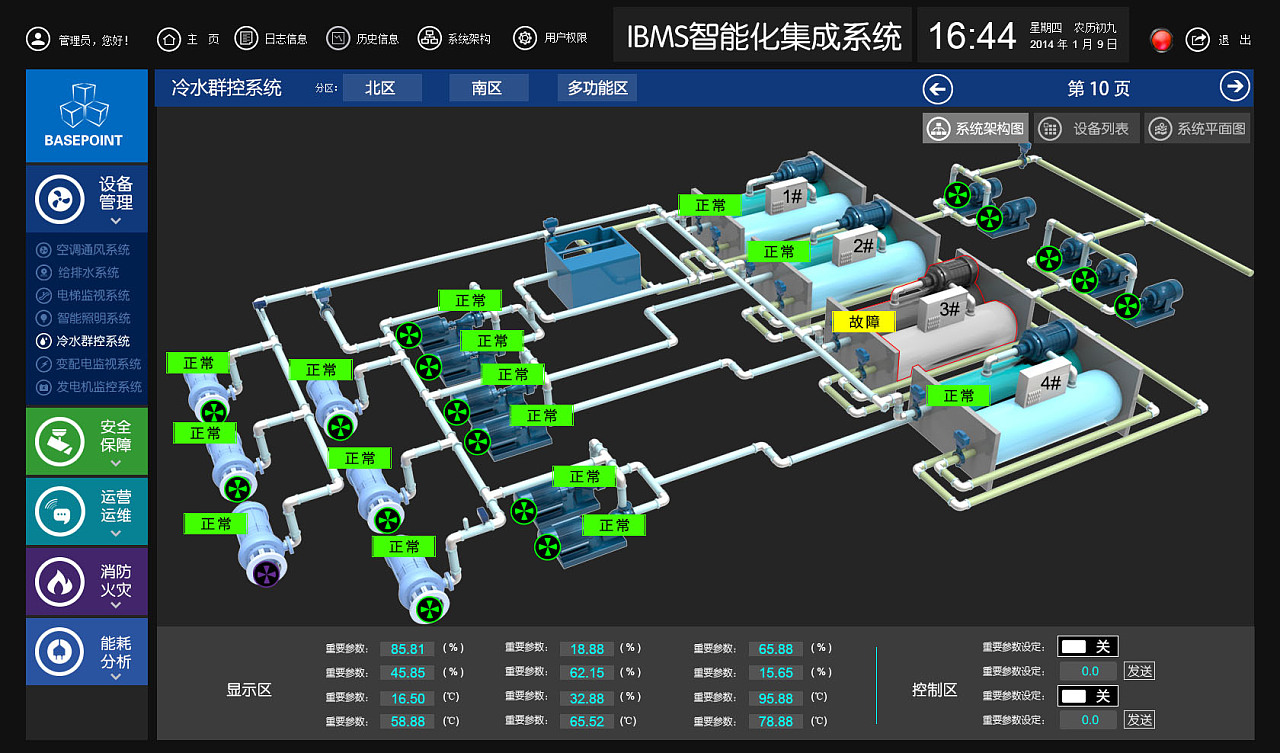Click the 系统架构 icon in the top bar

[x=428, y=38]
